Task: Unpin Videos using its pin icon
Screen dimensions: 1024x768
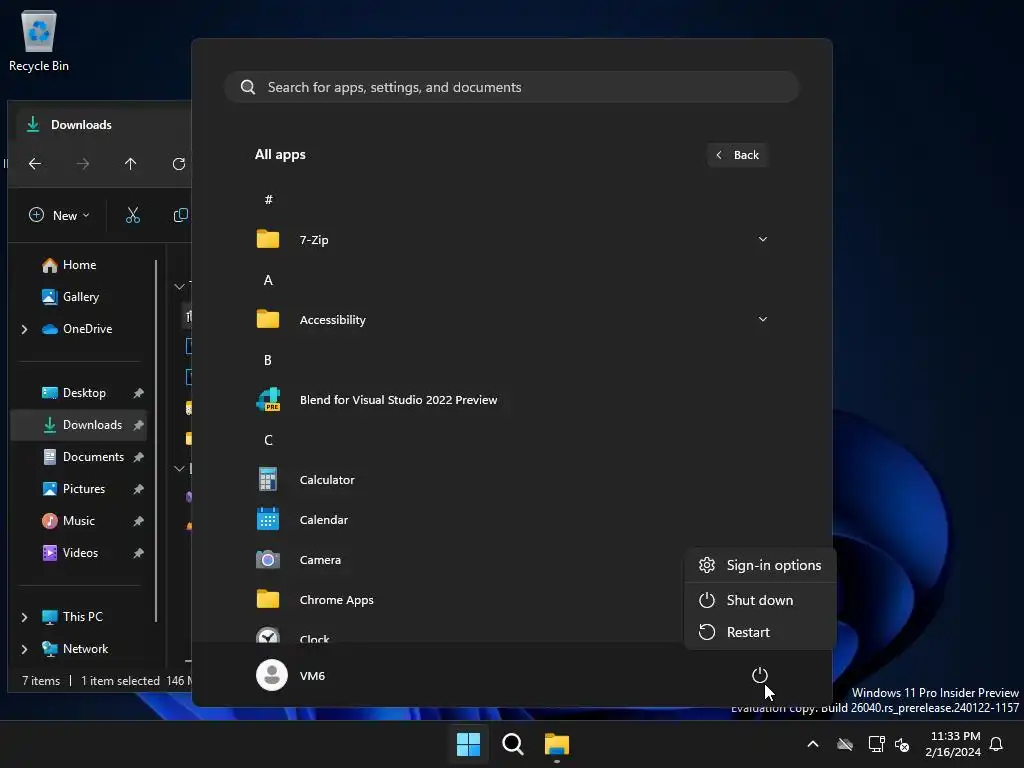Action: [x=138, y=553]
